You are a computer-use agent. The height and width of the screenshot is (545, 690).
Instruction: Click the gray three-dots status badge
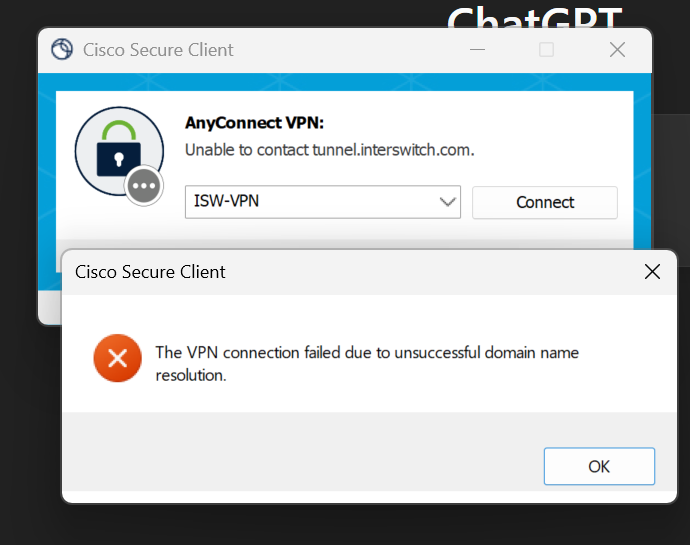pyautogui.click(x=145, y=186)
